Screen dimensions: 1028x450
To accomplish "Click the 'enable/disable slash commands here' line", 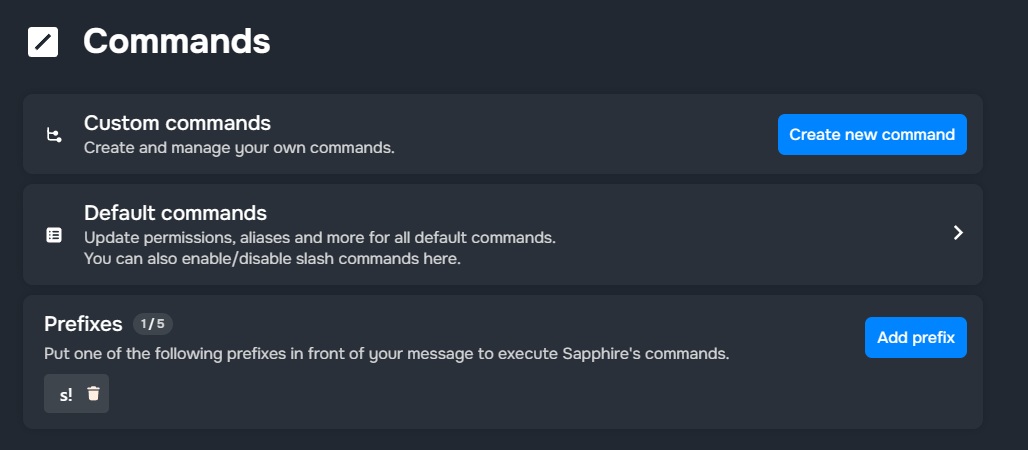I will 272,259.
